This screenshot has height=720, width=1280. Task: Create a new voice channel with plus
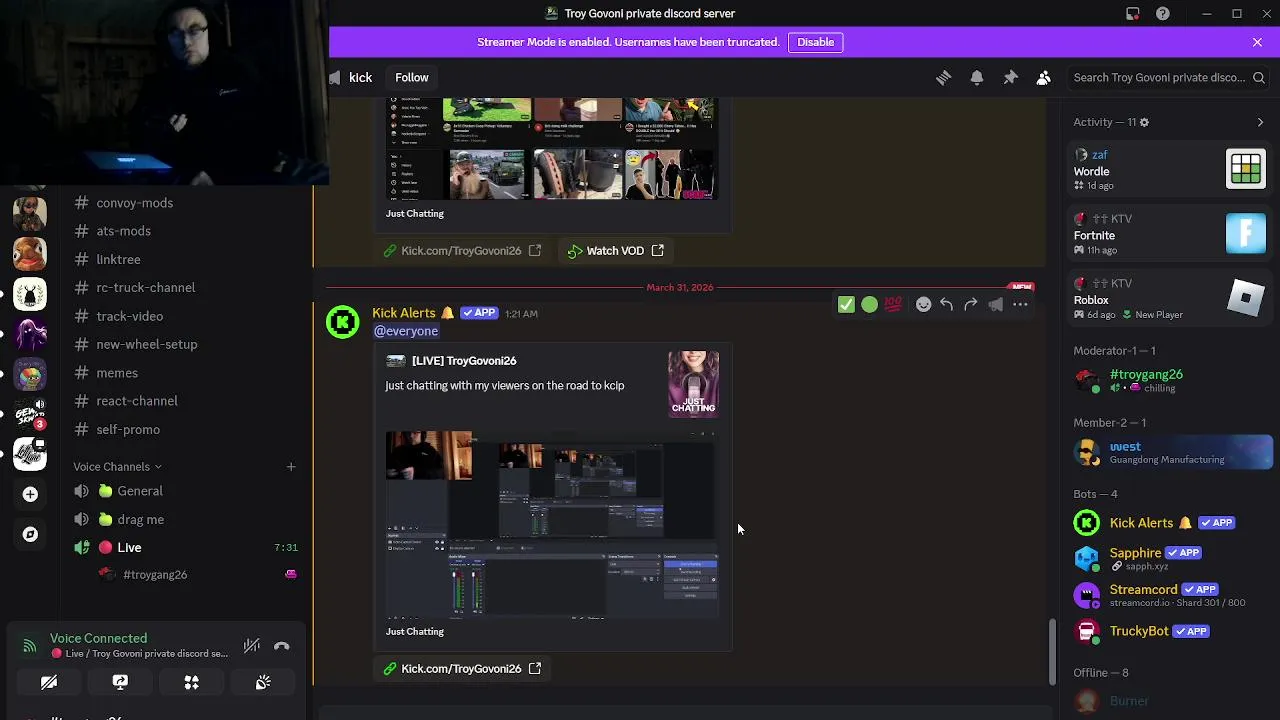291,467
